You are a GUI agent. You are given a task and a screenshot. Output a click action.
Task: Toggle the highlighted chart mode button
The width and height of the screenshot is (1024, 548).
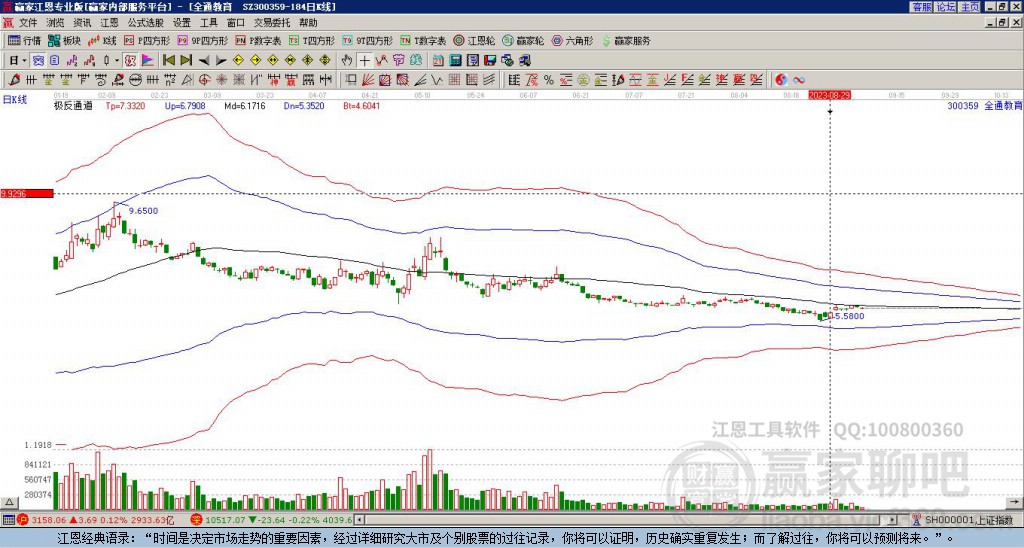click(39, 61)
